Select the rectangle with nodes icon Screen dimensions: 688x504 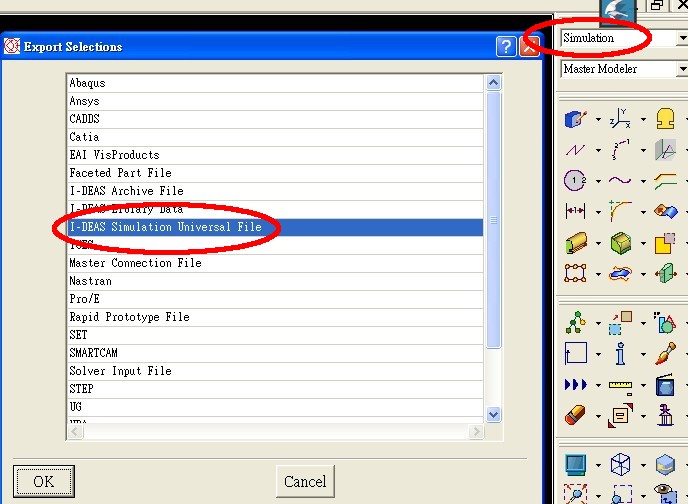[x=575, y=273]
